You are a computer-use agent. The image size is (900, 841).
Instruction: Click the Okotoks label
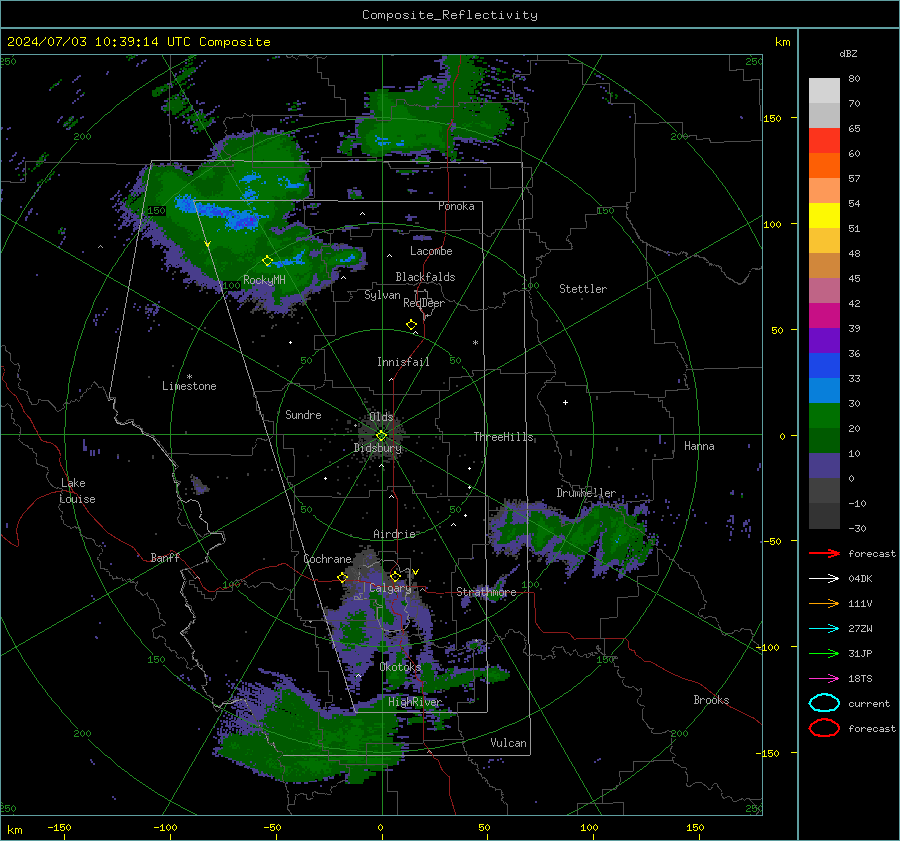400,667
